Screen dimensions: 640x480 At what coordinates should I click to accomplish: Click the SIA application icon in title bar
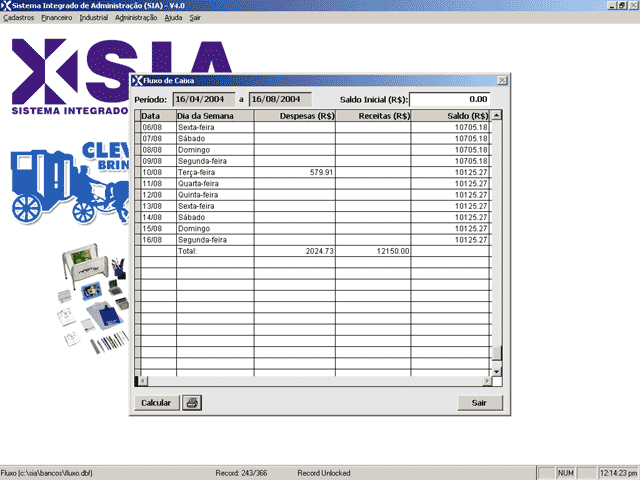(x=7, y=6)
